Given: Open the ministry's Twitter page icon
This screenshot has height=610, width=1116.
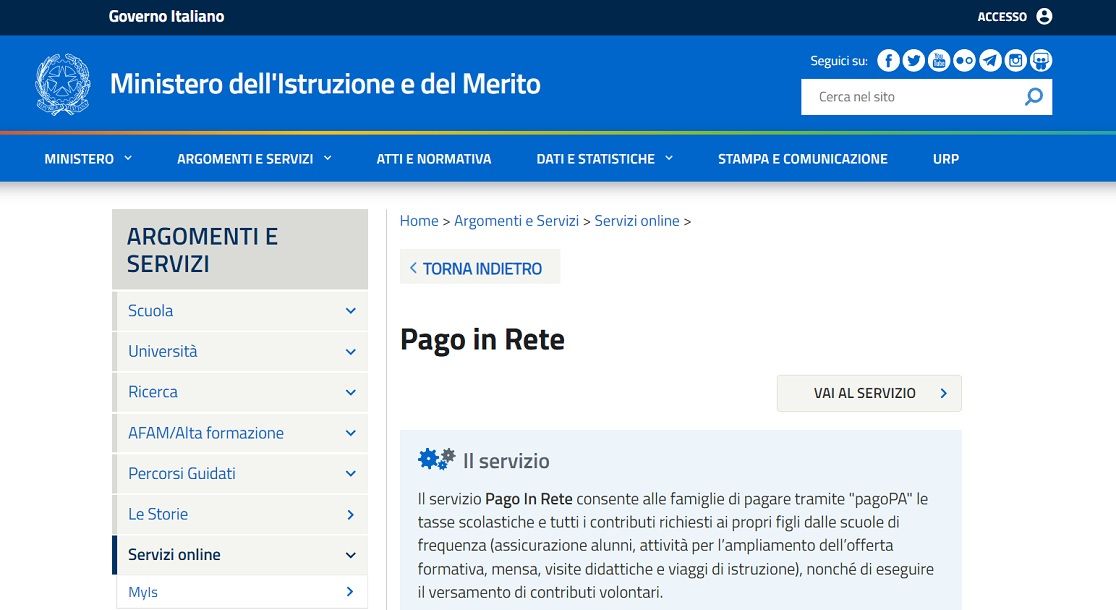Looking at the screenshot, I should coord(914,61).
